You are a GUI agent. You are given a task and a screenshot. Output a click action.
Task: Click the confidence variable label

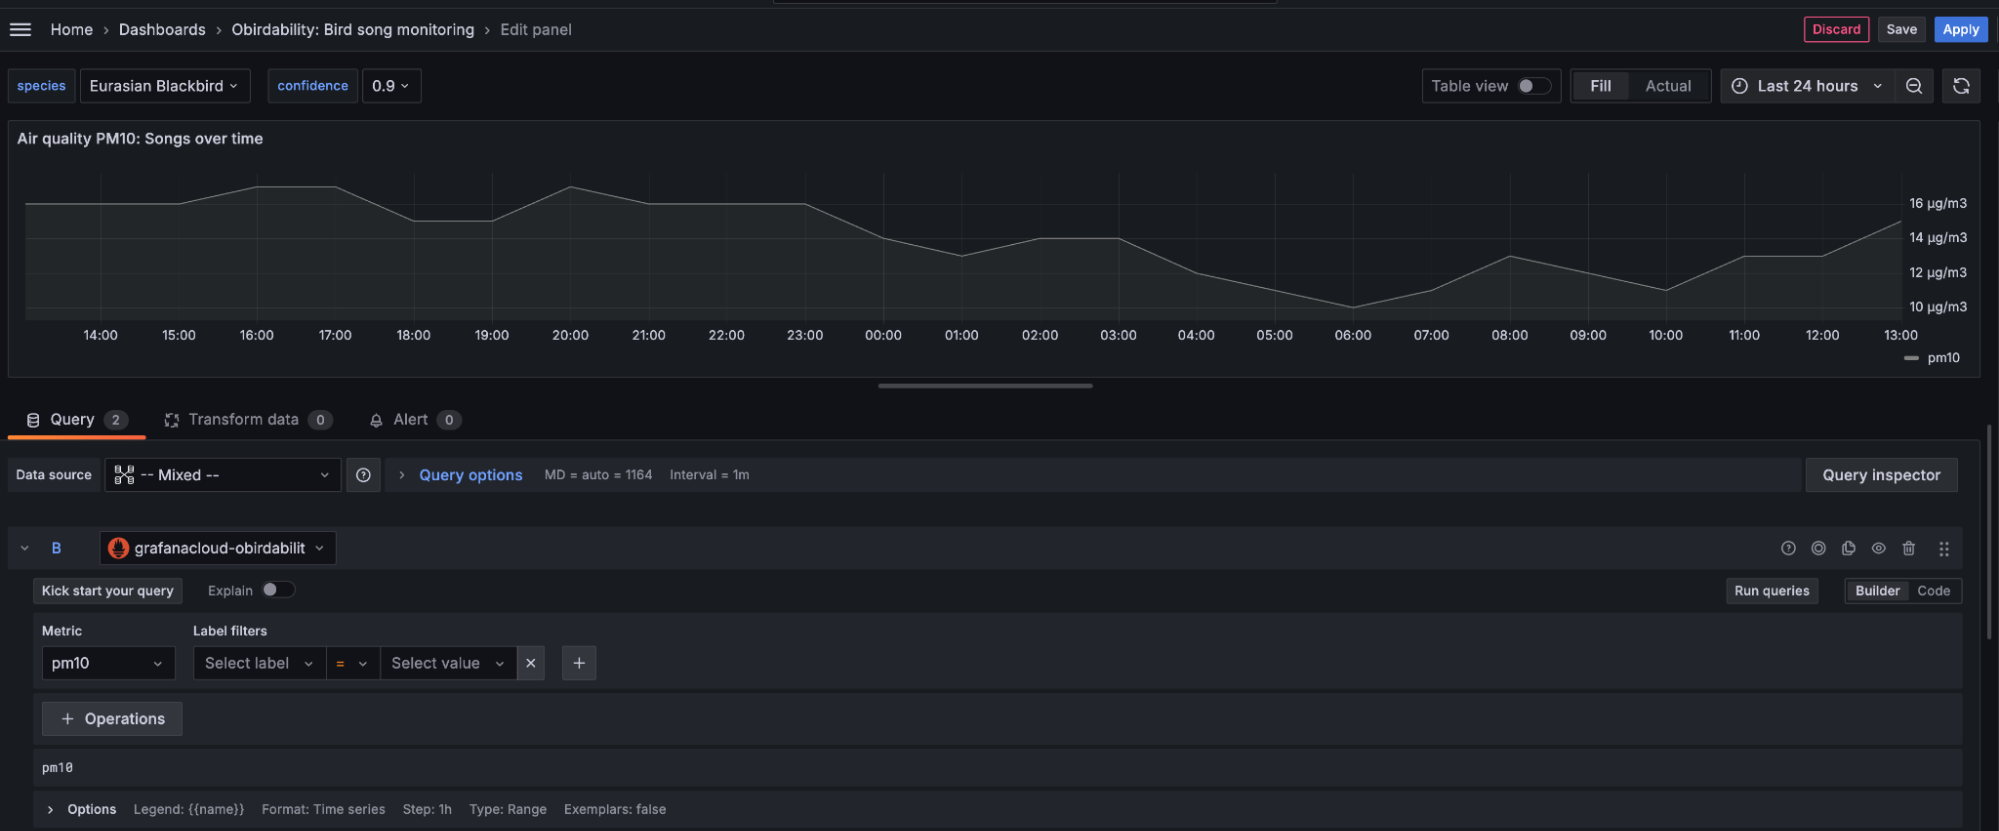[x=312, y=86]
